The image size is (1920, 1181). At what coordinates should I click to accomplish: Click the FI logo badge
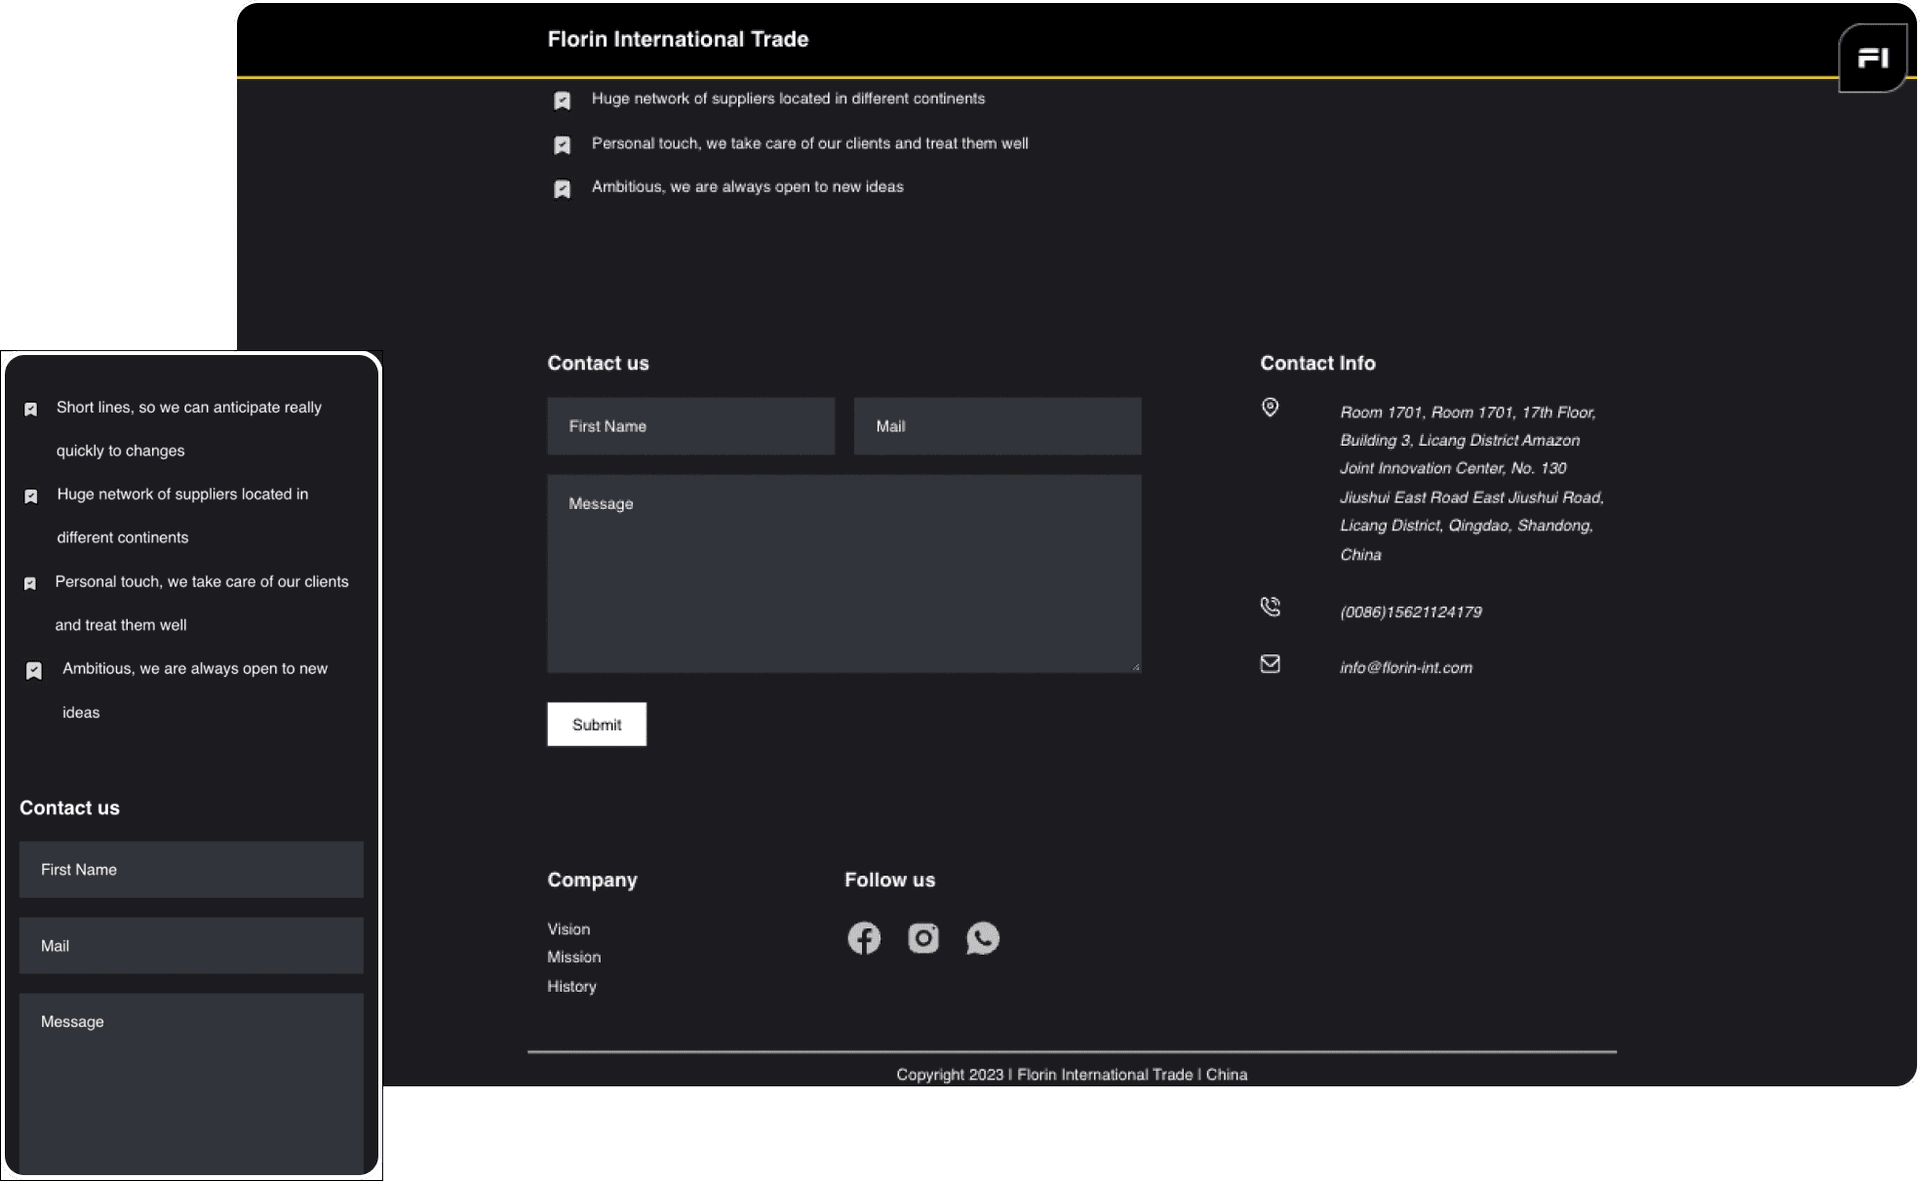pos(1872,58)
